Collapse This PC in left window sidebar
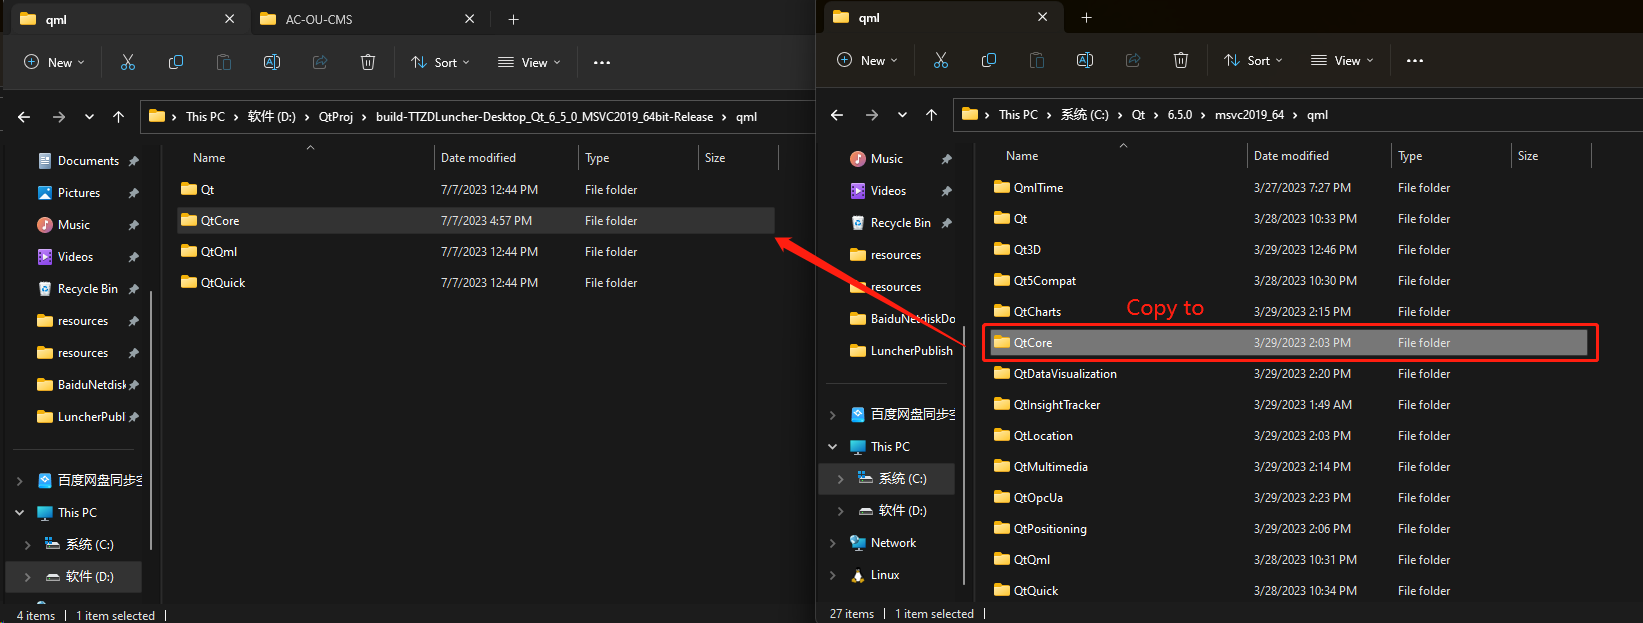This screenshot has height=623, width=1643. (20, 513)
